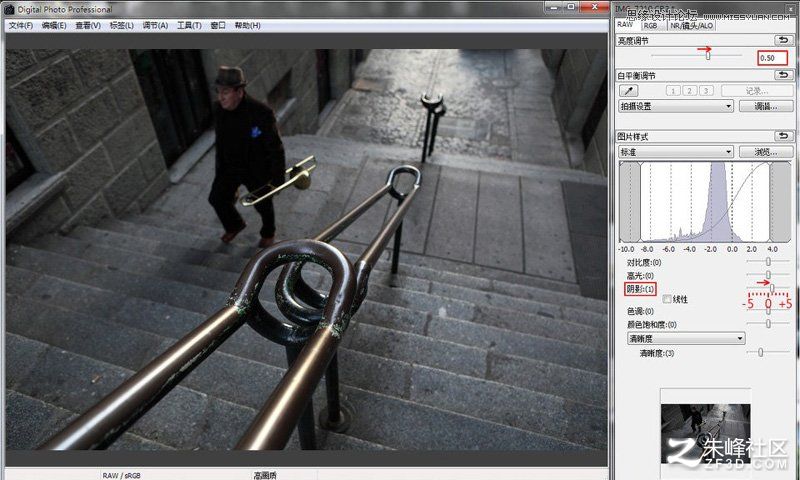Open the 编辑(E) menu

(x=54, y=26)
